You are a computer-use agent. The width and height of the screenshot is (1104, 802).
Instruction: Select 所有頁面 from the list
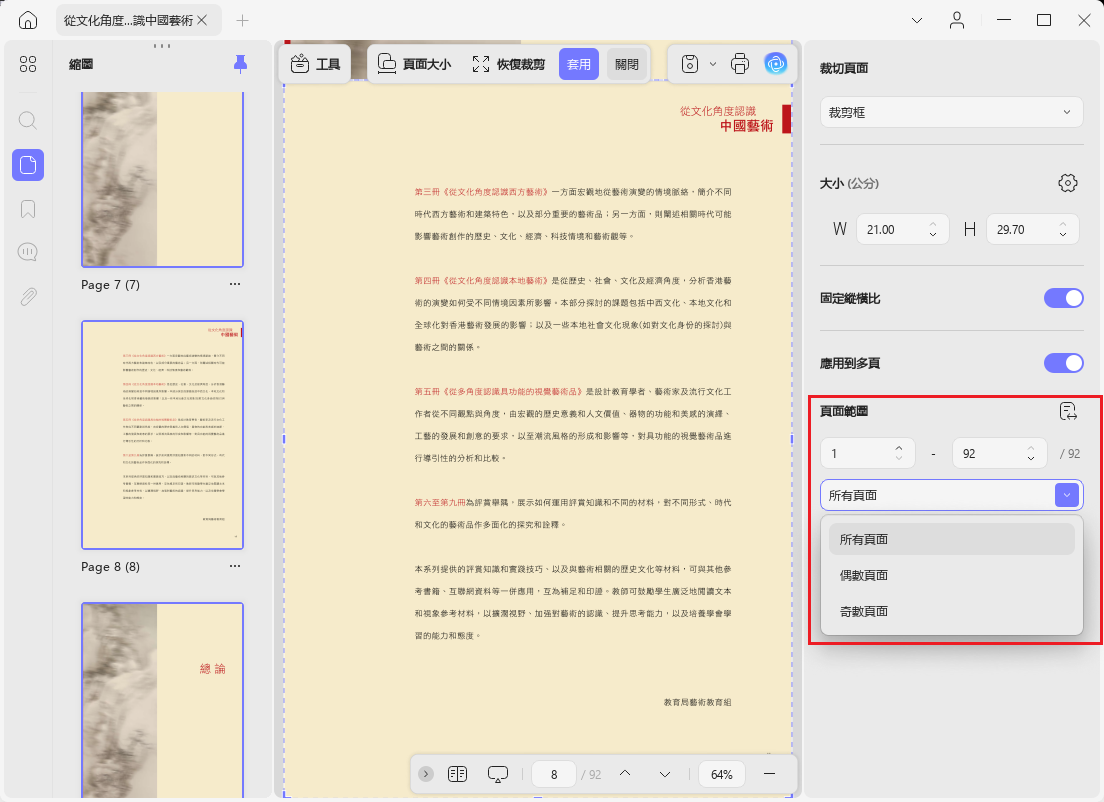951,539
